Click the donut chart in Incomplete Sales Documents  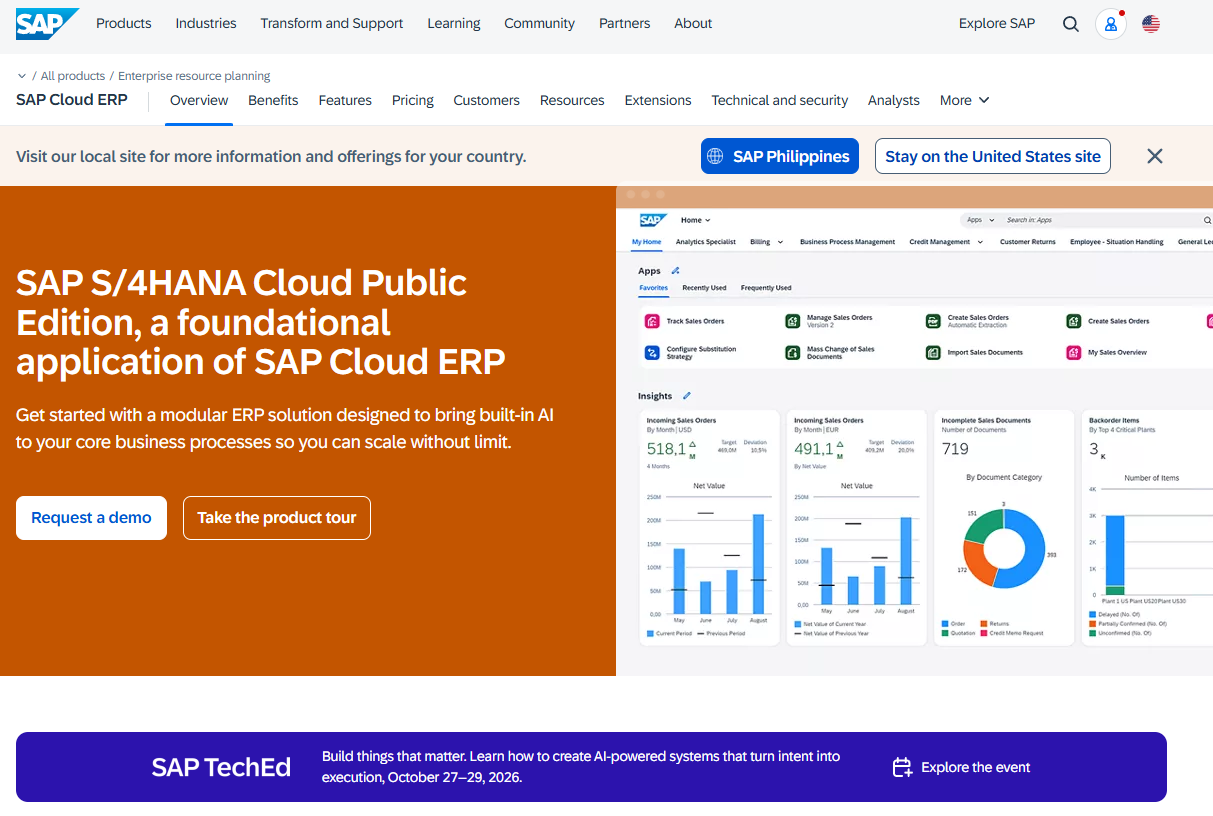pos(1004,547)
